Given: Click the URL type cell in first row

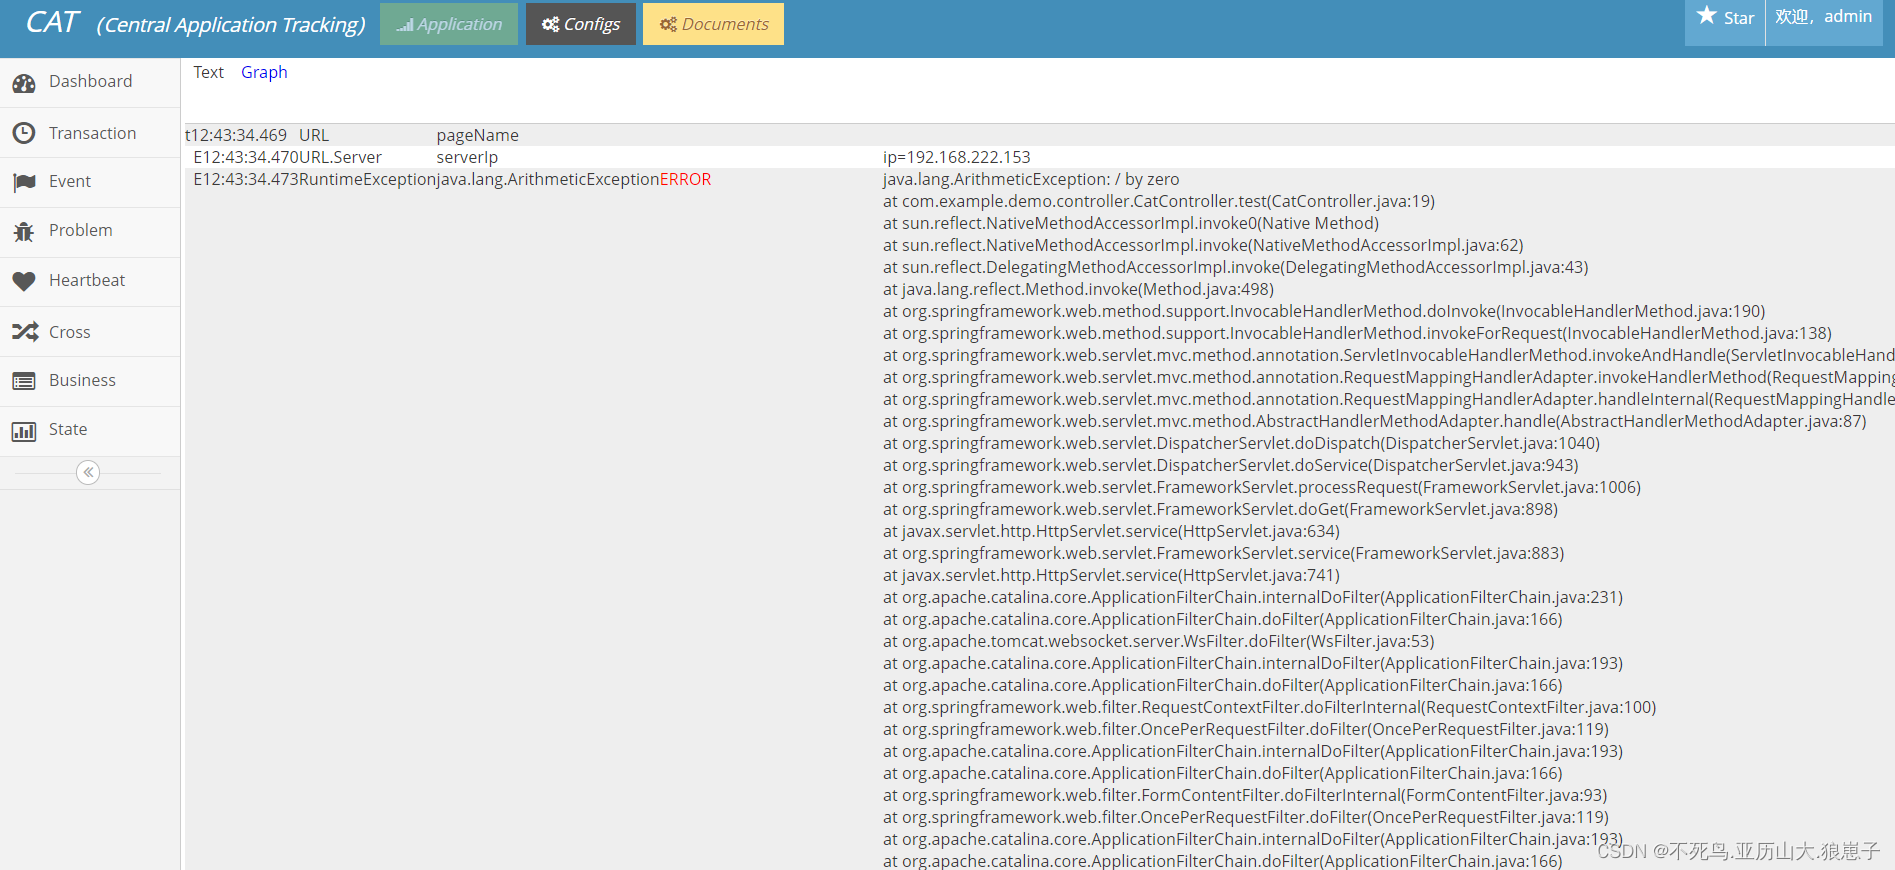Looking at the screenshot, I should tap(314, 135).
